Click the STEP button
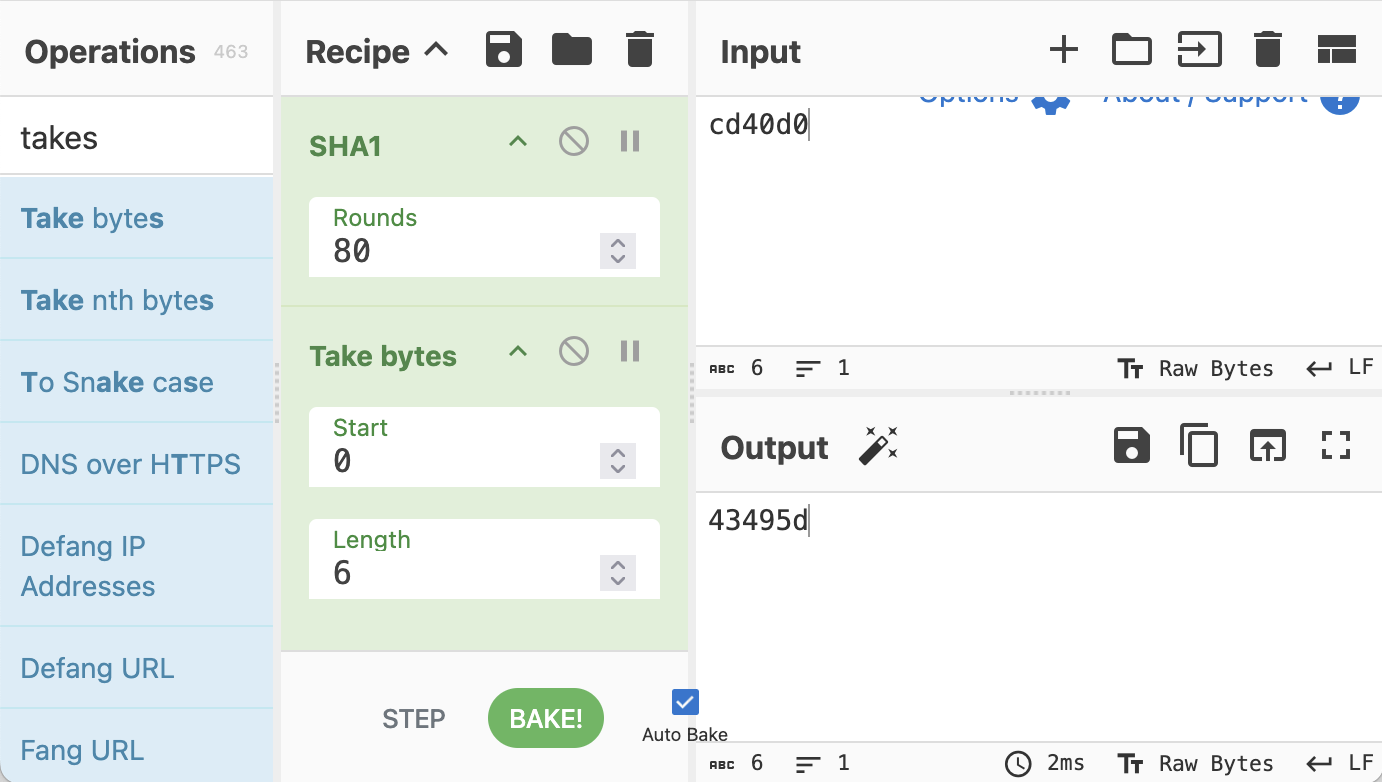 (x=414, y=719)
